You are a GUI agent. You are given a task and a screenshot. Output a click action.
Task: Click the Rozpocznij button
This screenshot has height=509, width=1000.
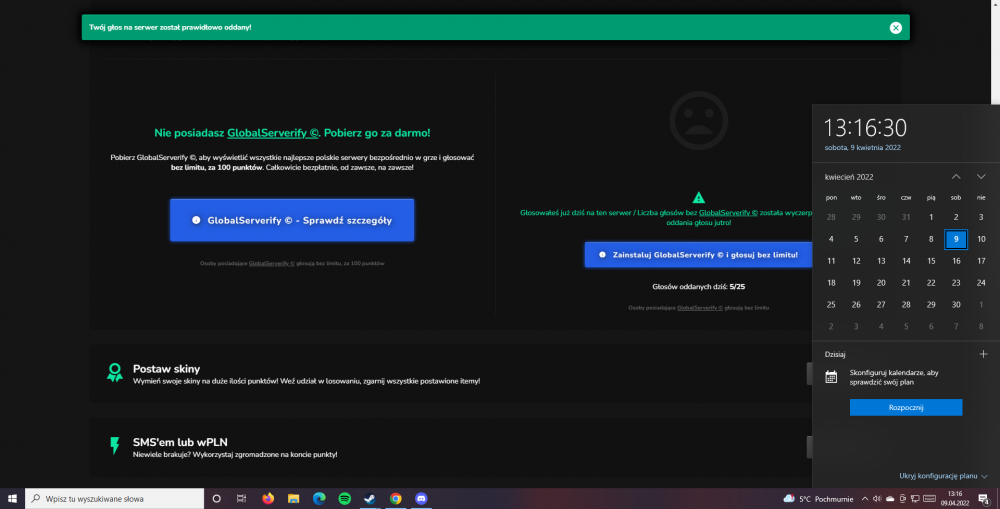click(906, 407)
